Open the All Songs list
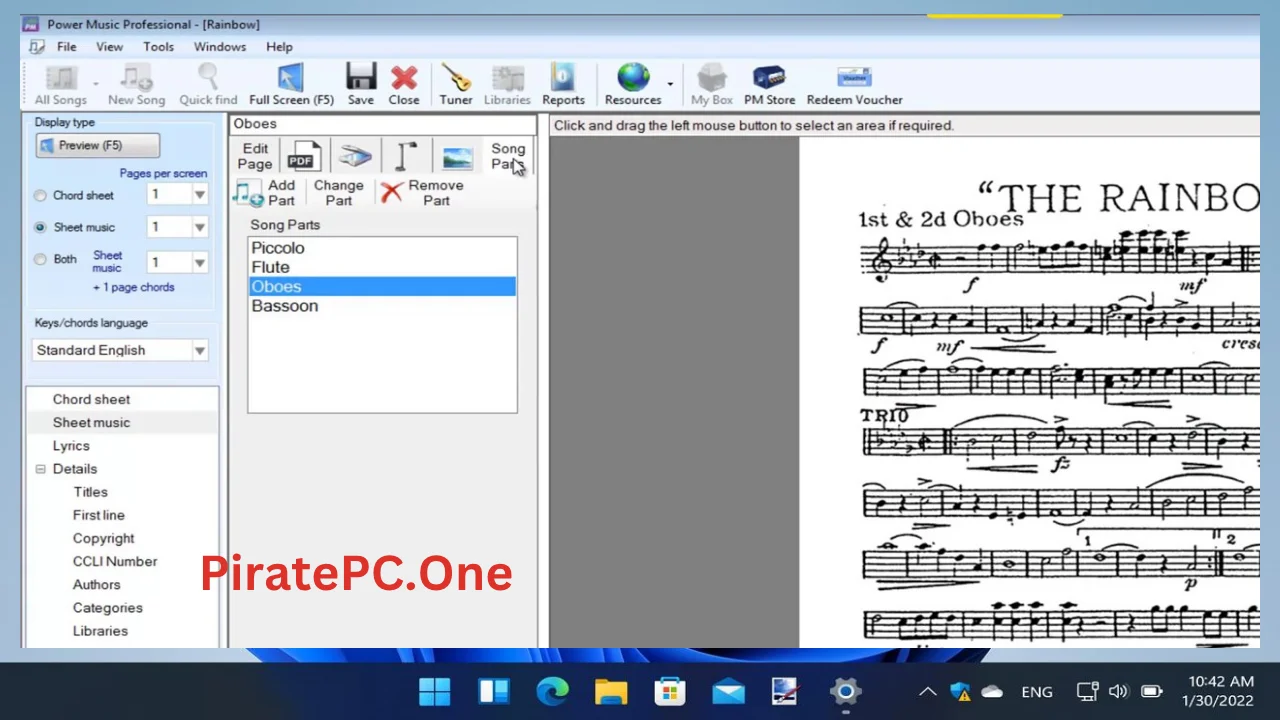The image size is (1280, 720). click(61, 85)
